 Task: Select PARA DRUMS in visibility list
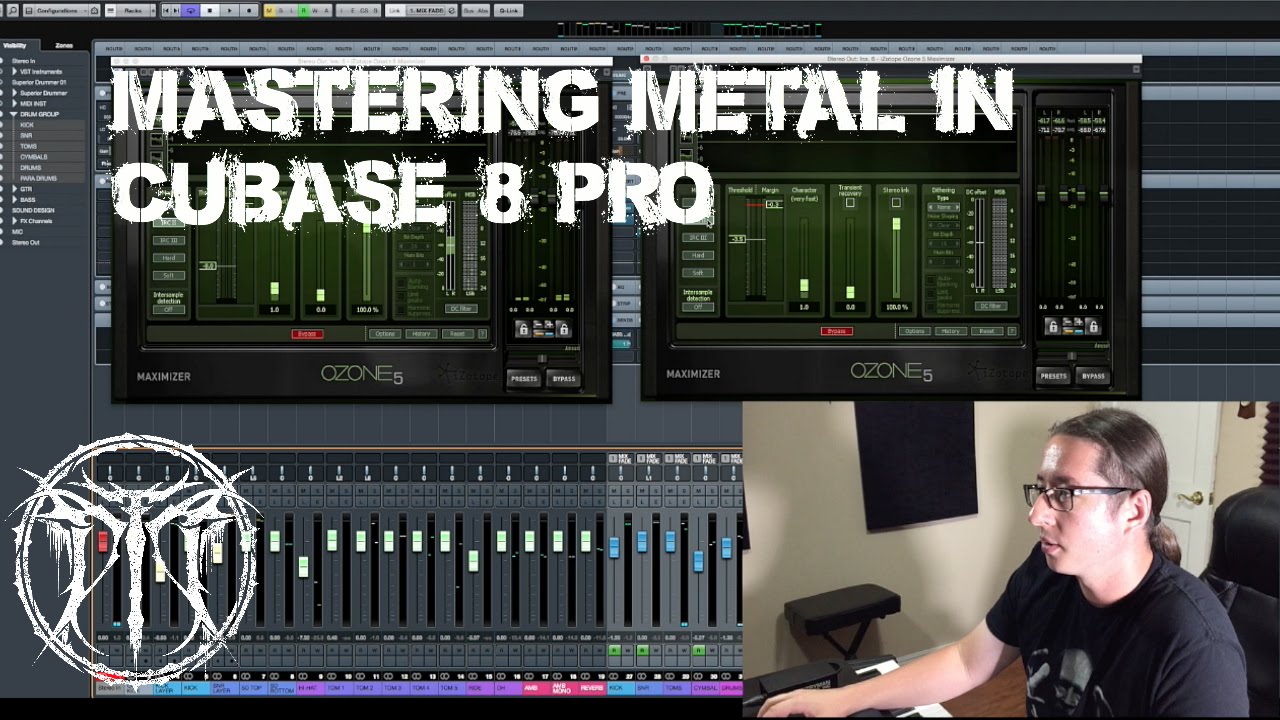click(x=38, y=178)
